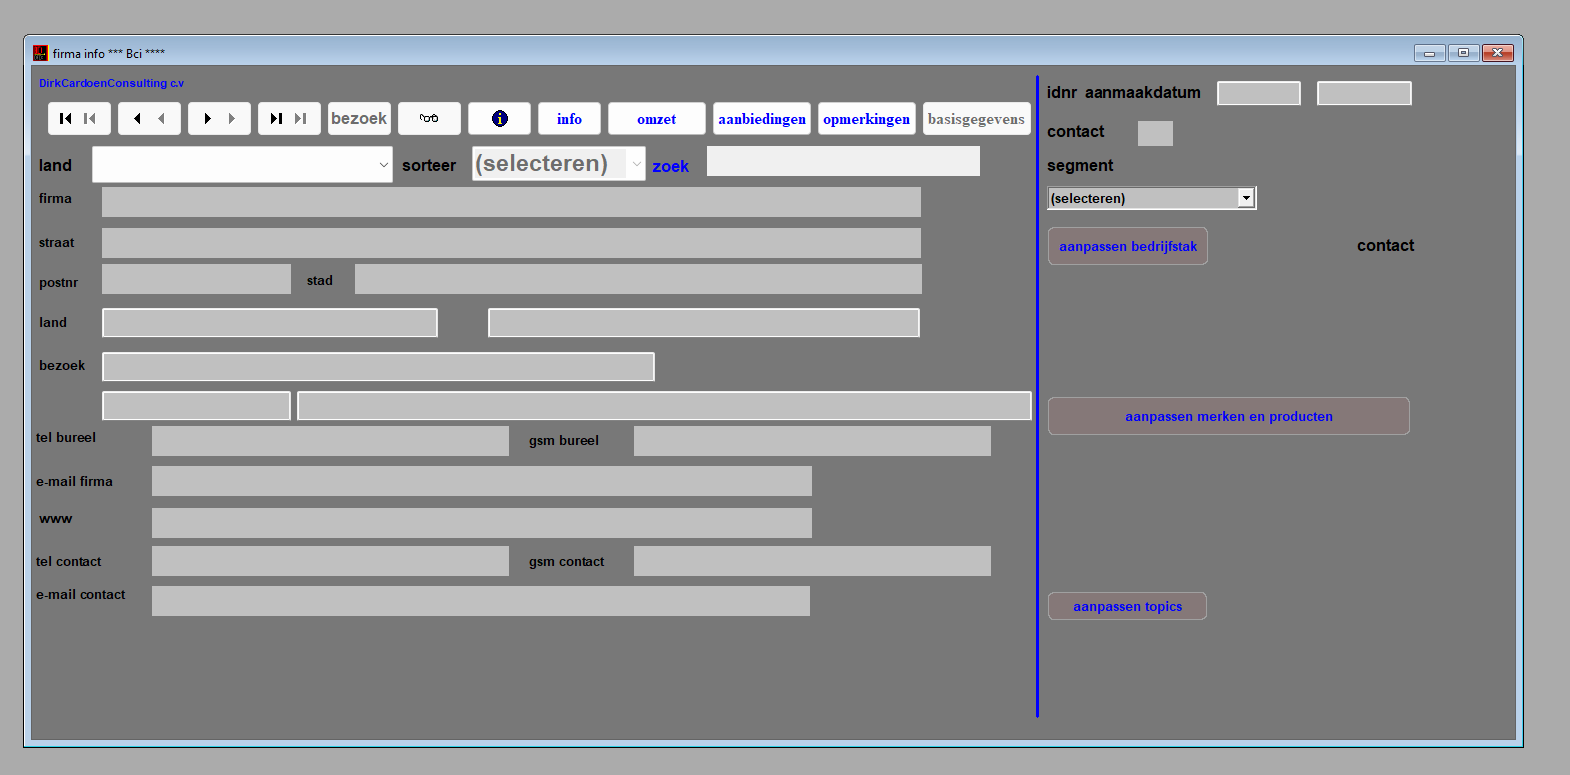The height and width of the screenshot is (775, 1570).
Task: Click aanpassen bedrijfstak button
Action: 1127,246
